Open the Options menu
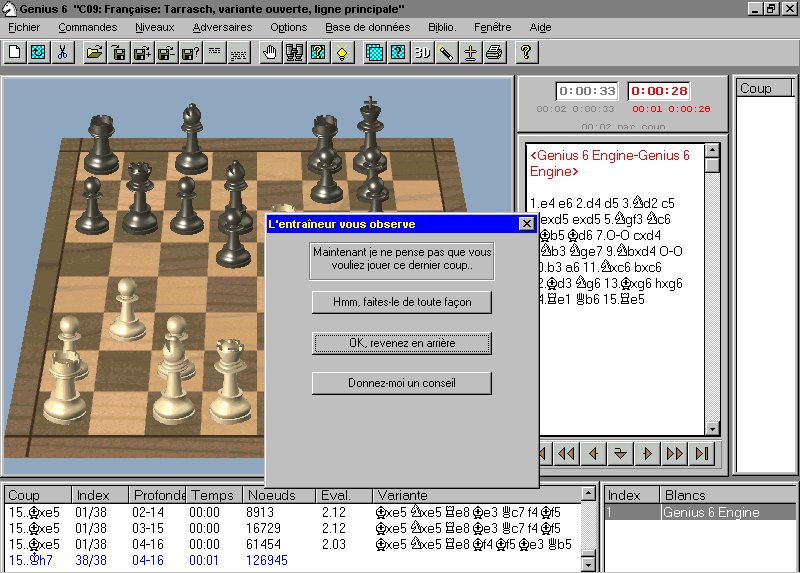This screenshot has height=573, width=800. point(289,28)
